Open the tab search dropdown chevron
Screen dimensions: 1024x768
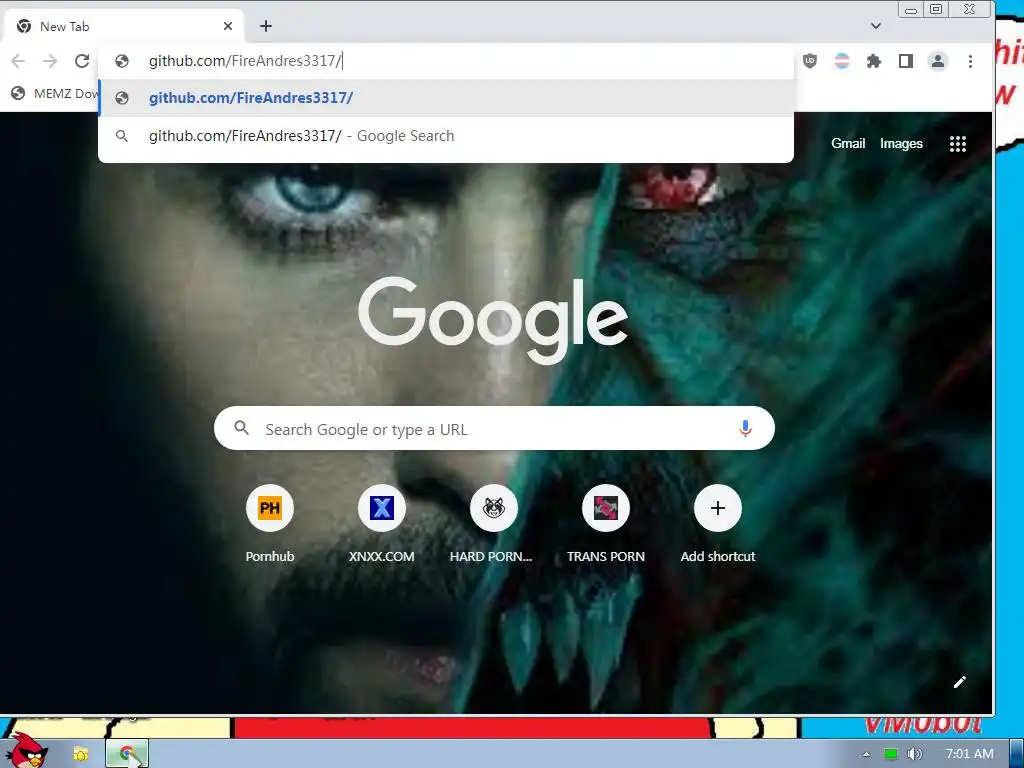[x=876, y=26]
